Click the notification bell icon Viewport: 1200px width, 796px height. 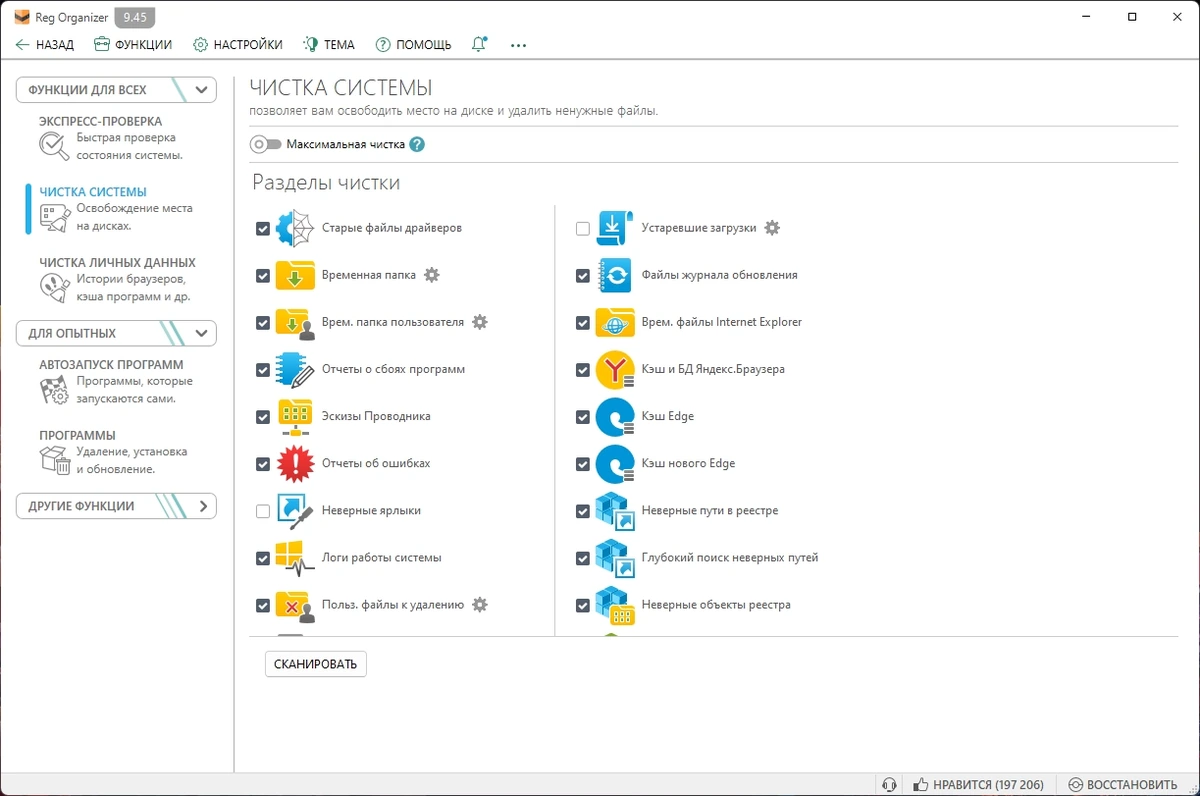(480, 44)
